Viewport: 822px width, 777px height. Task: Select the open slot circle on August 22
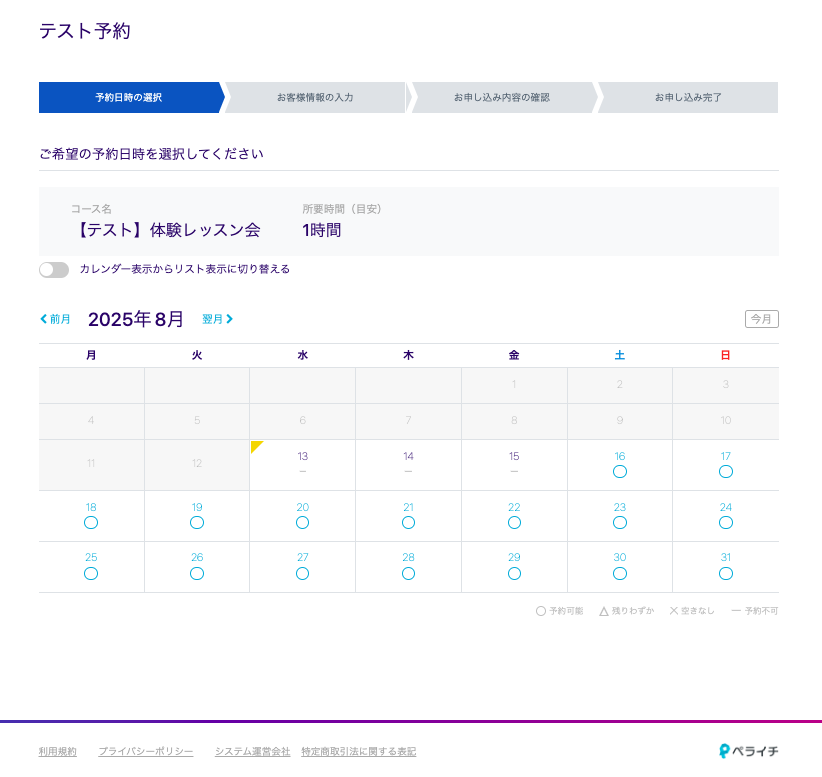pos(514,522)
